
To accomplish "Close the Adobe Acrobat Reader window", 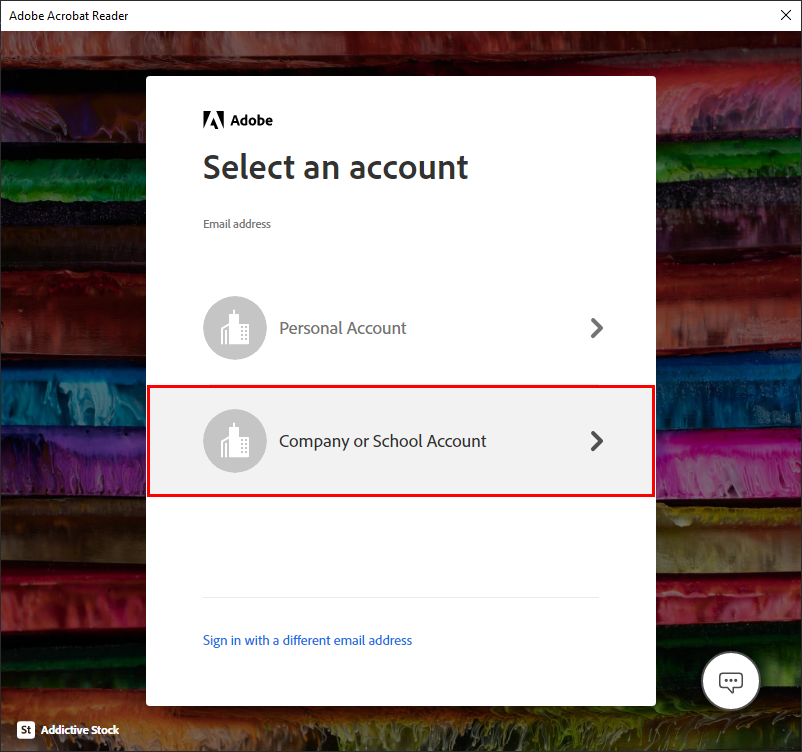I will (x=786, y=15).
